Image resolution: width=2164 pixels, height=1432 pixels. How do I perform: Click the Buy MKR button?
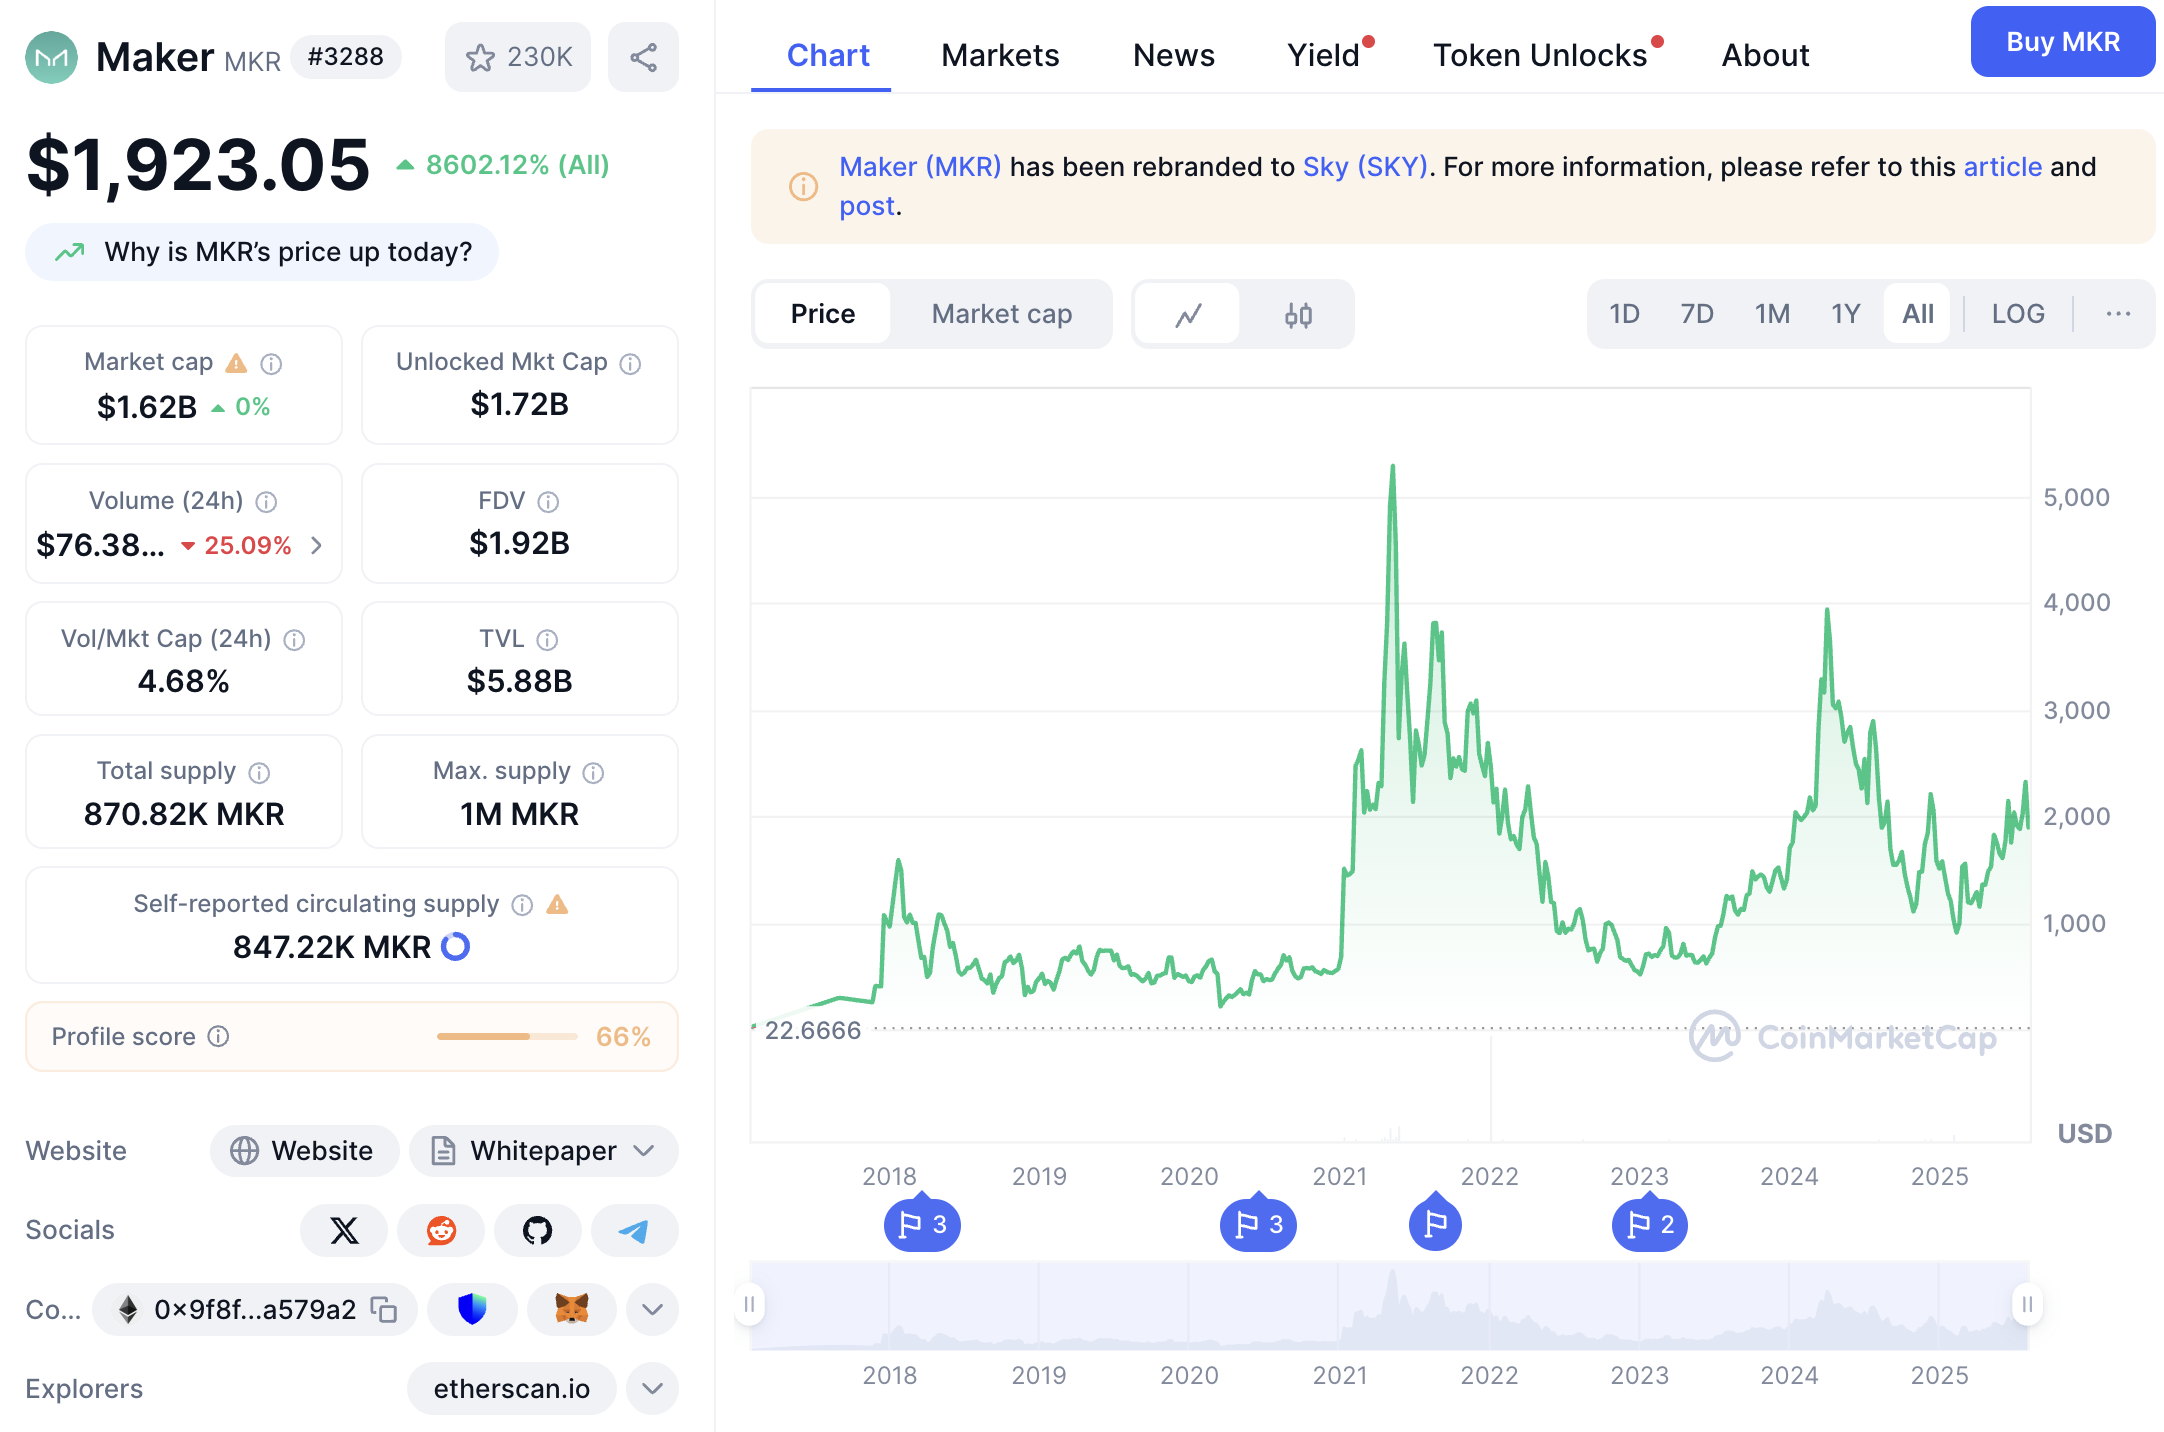coord(2062,42)
